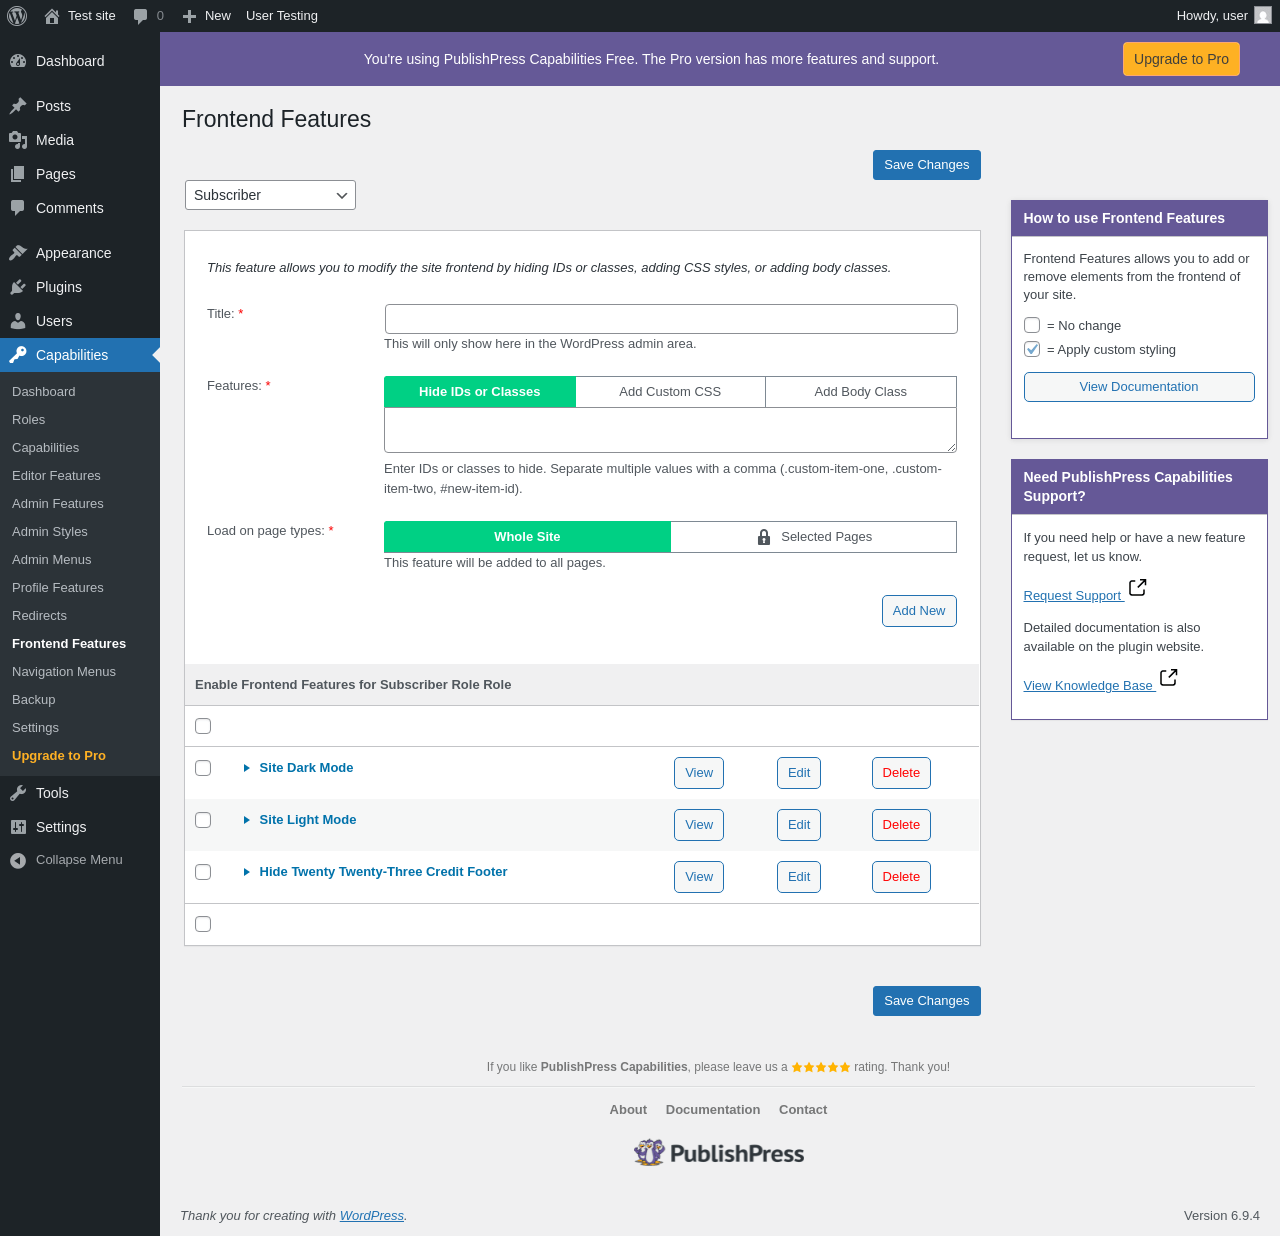1280x1236 pixels.
Task: View Hide Twenty Twenty-Three Credit Footer feature
Action: [x=699, y=877]
